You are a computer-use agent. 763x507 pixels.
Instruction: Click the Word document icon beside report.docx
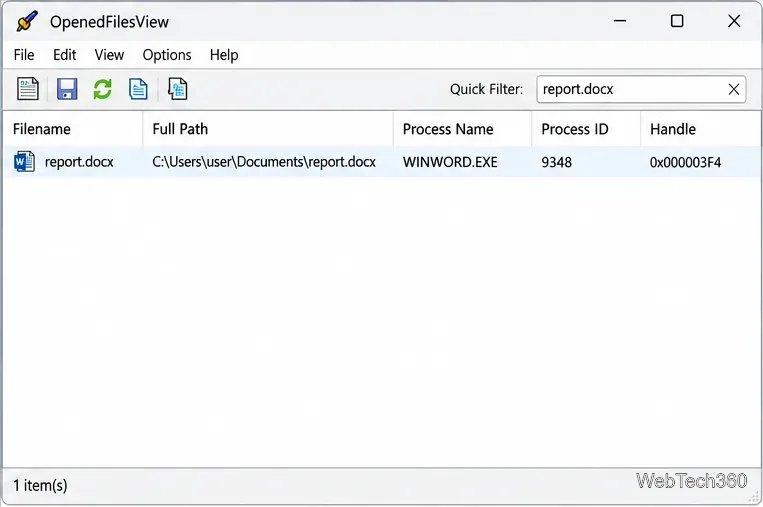[24, 162]
